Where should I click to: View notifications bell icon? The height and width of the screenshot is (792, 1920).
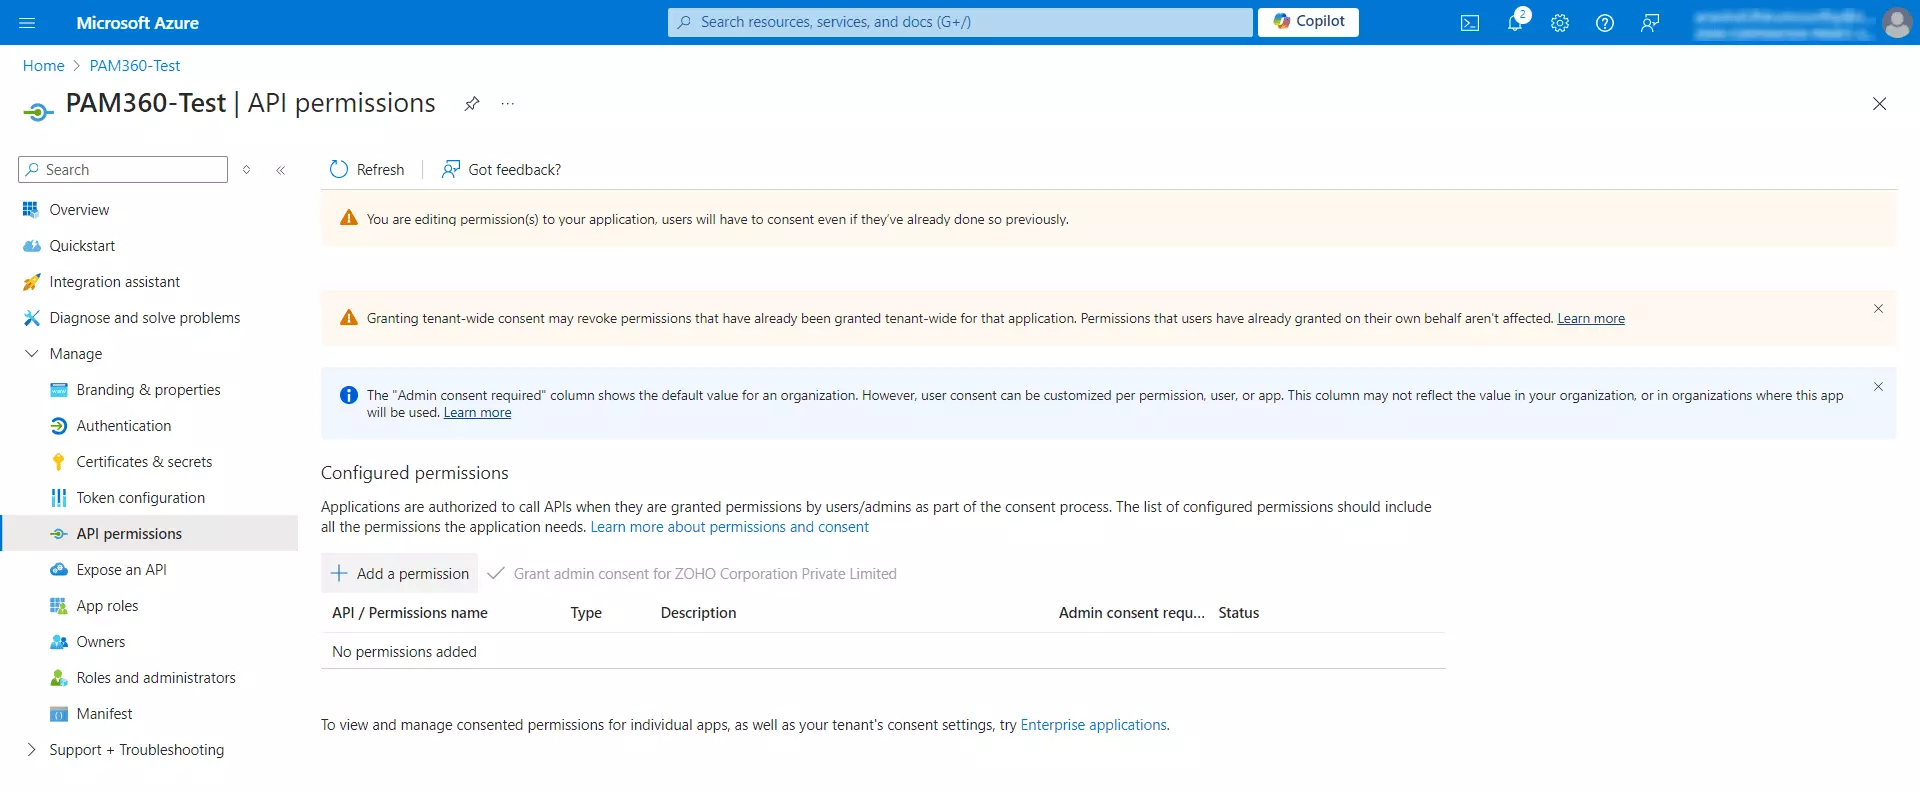pos(1515,23)
